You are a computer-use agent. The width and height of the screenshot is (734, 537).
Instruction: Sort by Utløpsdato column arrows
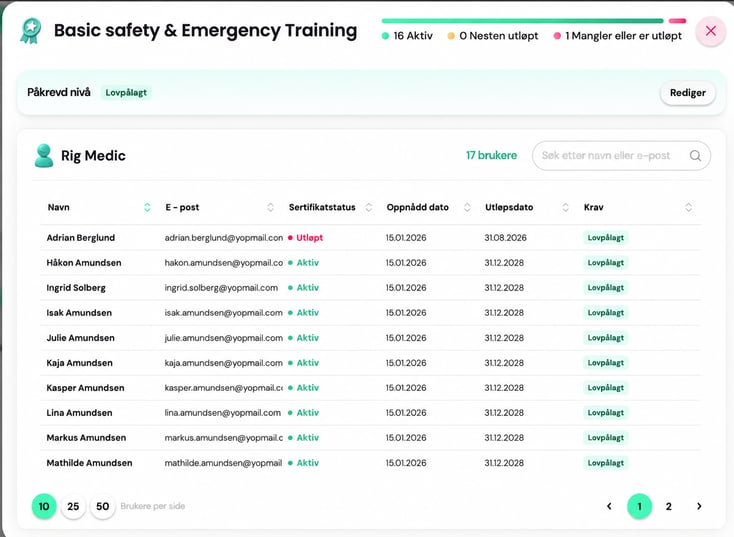565,207
